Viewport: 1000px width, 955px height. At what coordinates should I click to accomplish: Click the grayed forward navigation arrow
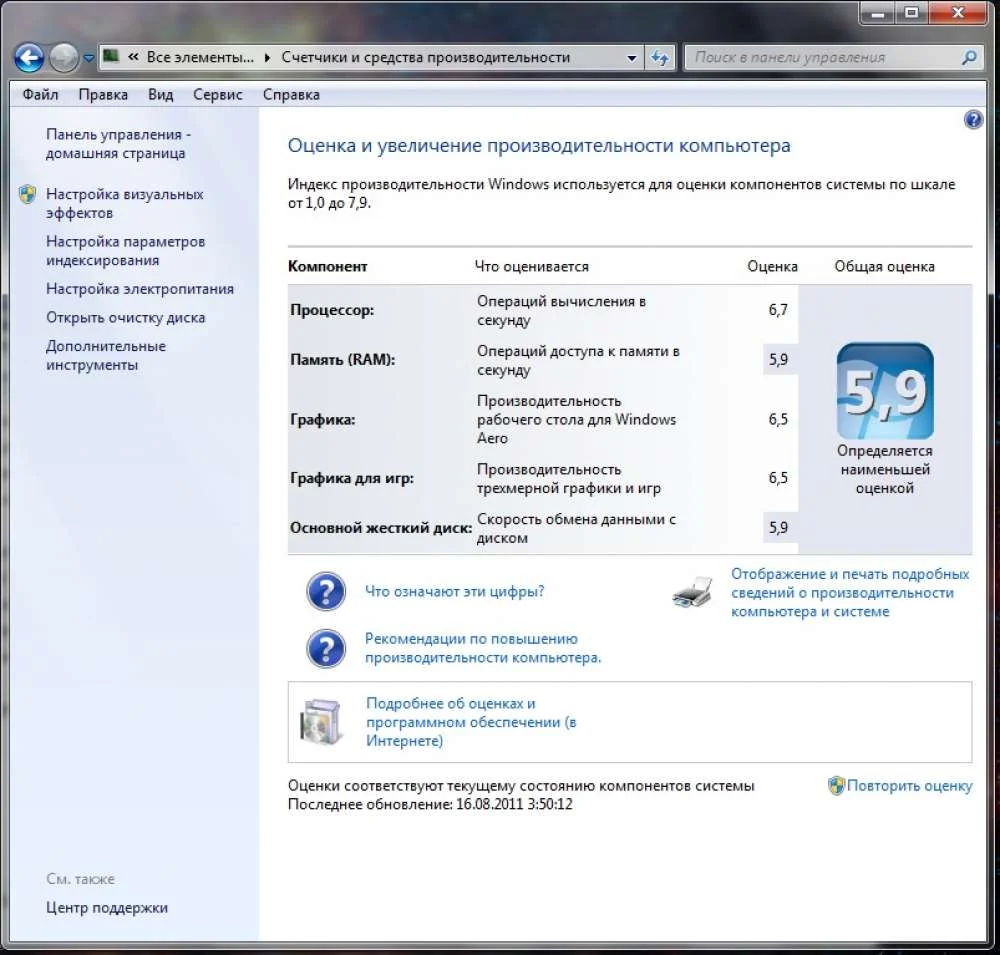coord(64,58)
